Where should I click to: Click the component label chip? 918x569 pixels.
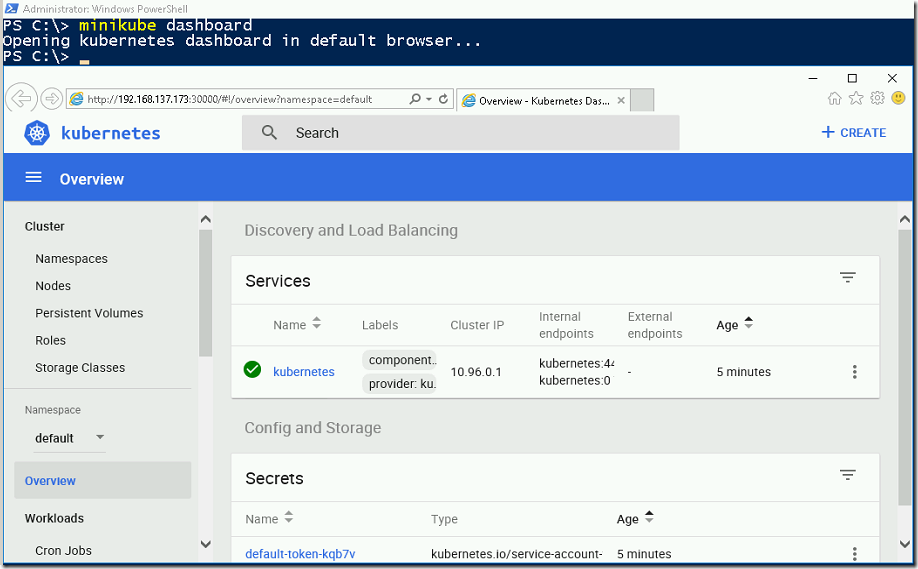(400, 360)
